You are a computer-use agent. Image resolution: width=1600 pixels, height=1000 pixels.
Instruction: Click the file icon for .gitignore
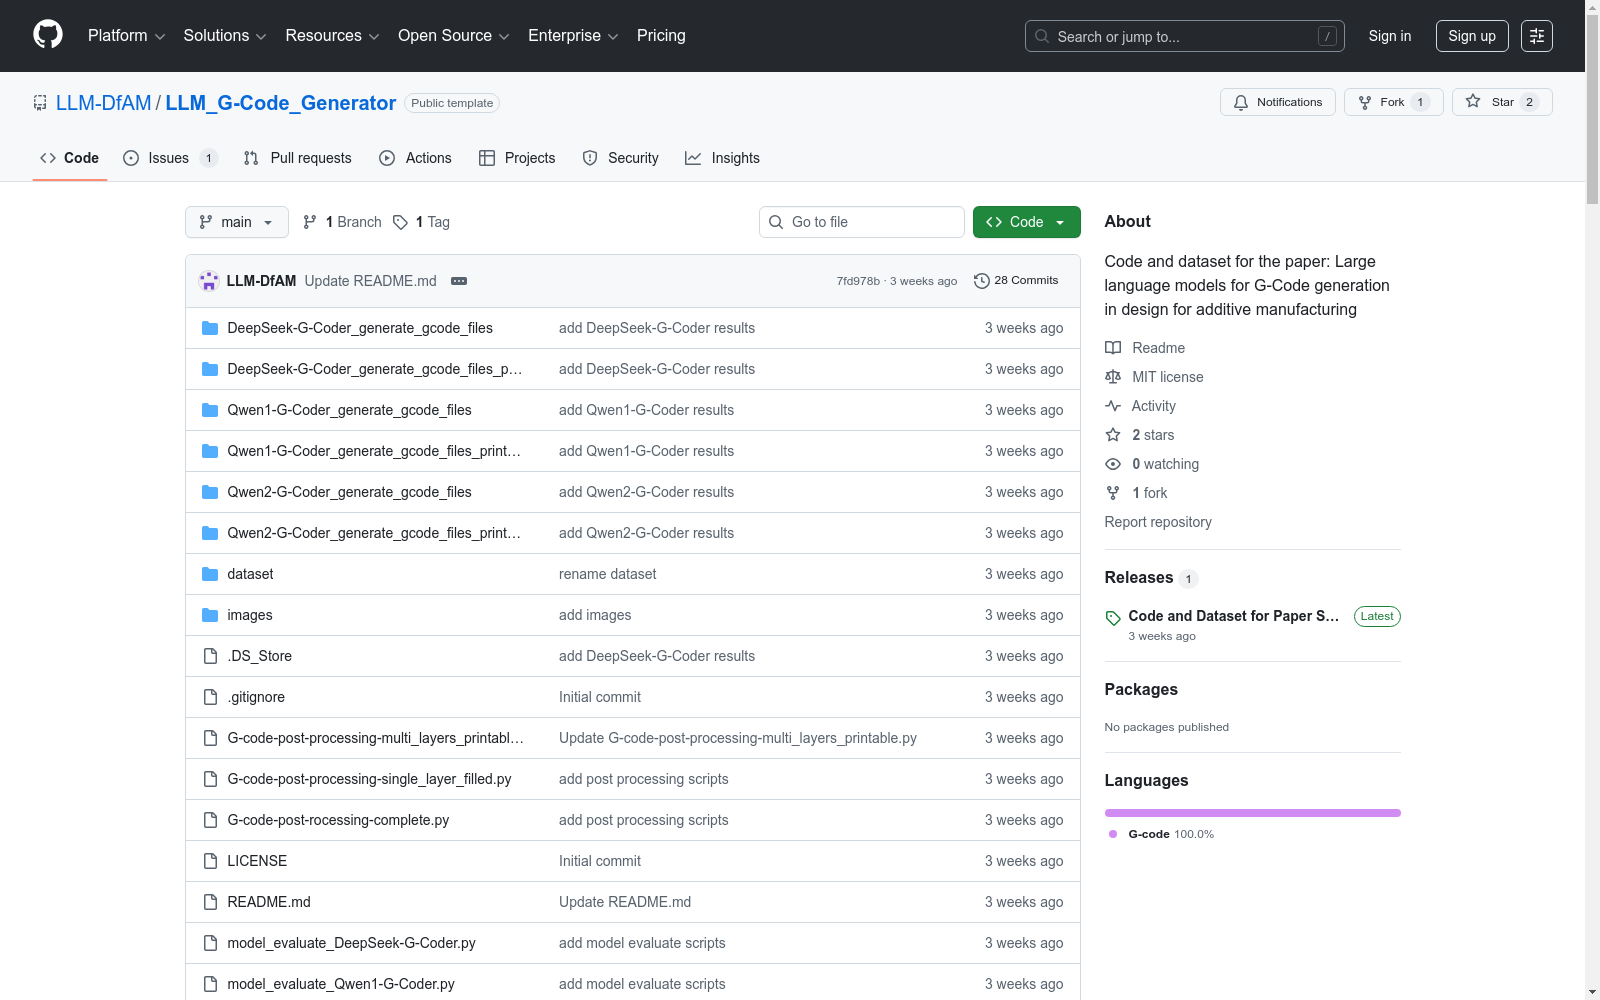click(210, 697)
